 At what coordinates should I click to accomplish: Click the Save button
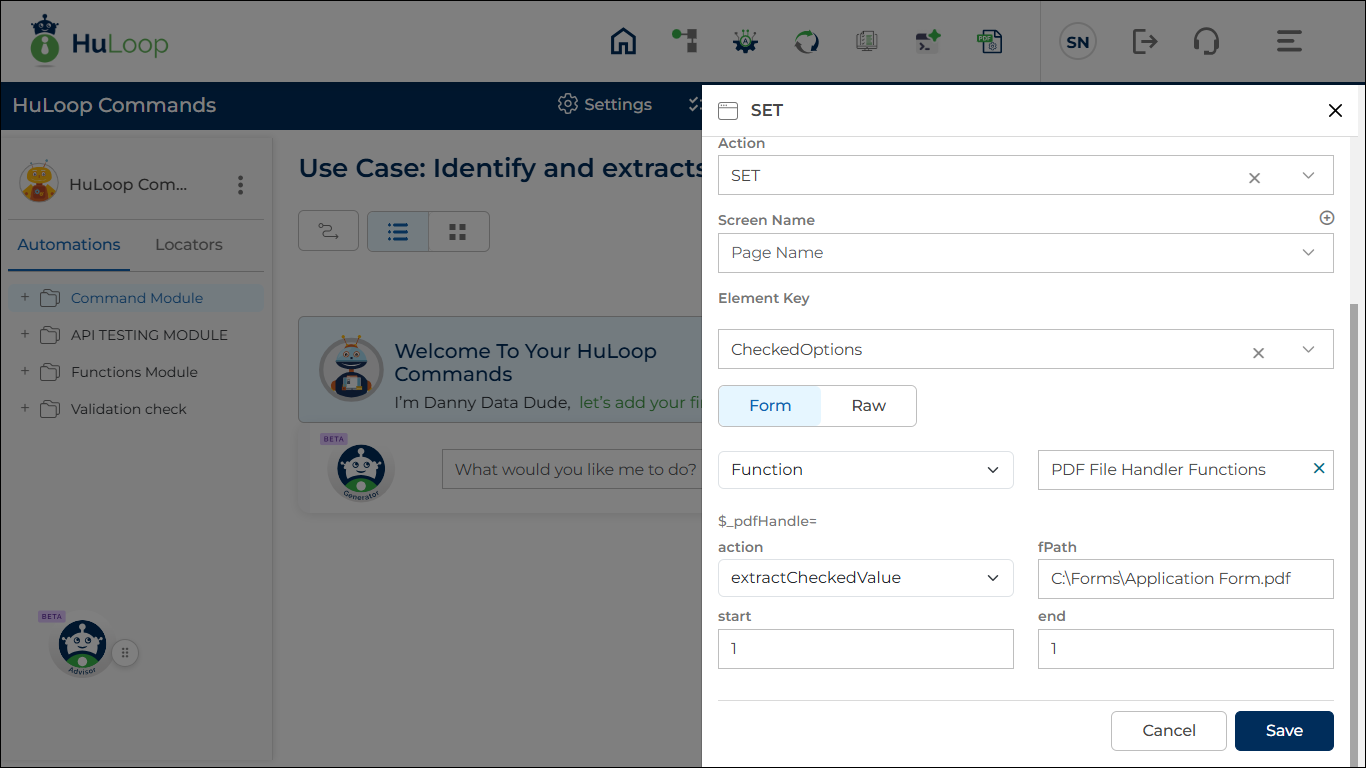pyautogui.click(x=1283, y=731)
